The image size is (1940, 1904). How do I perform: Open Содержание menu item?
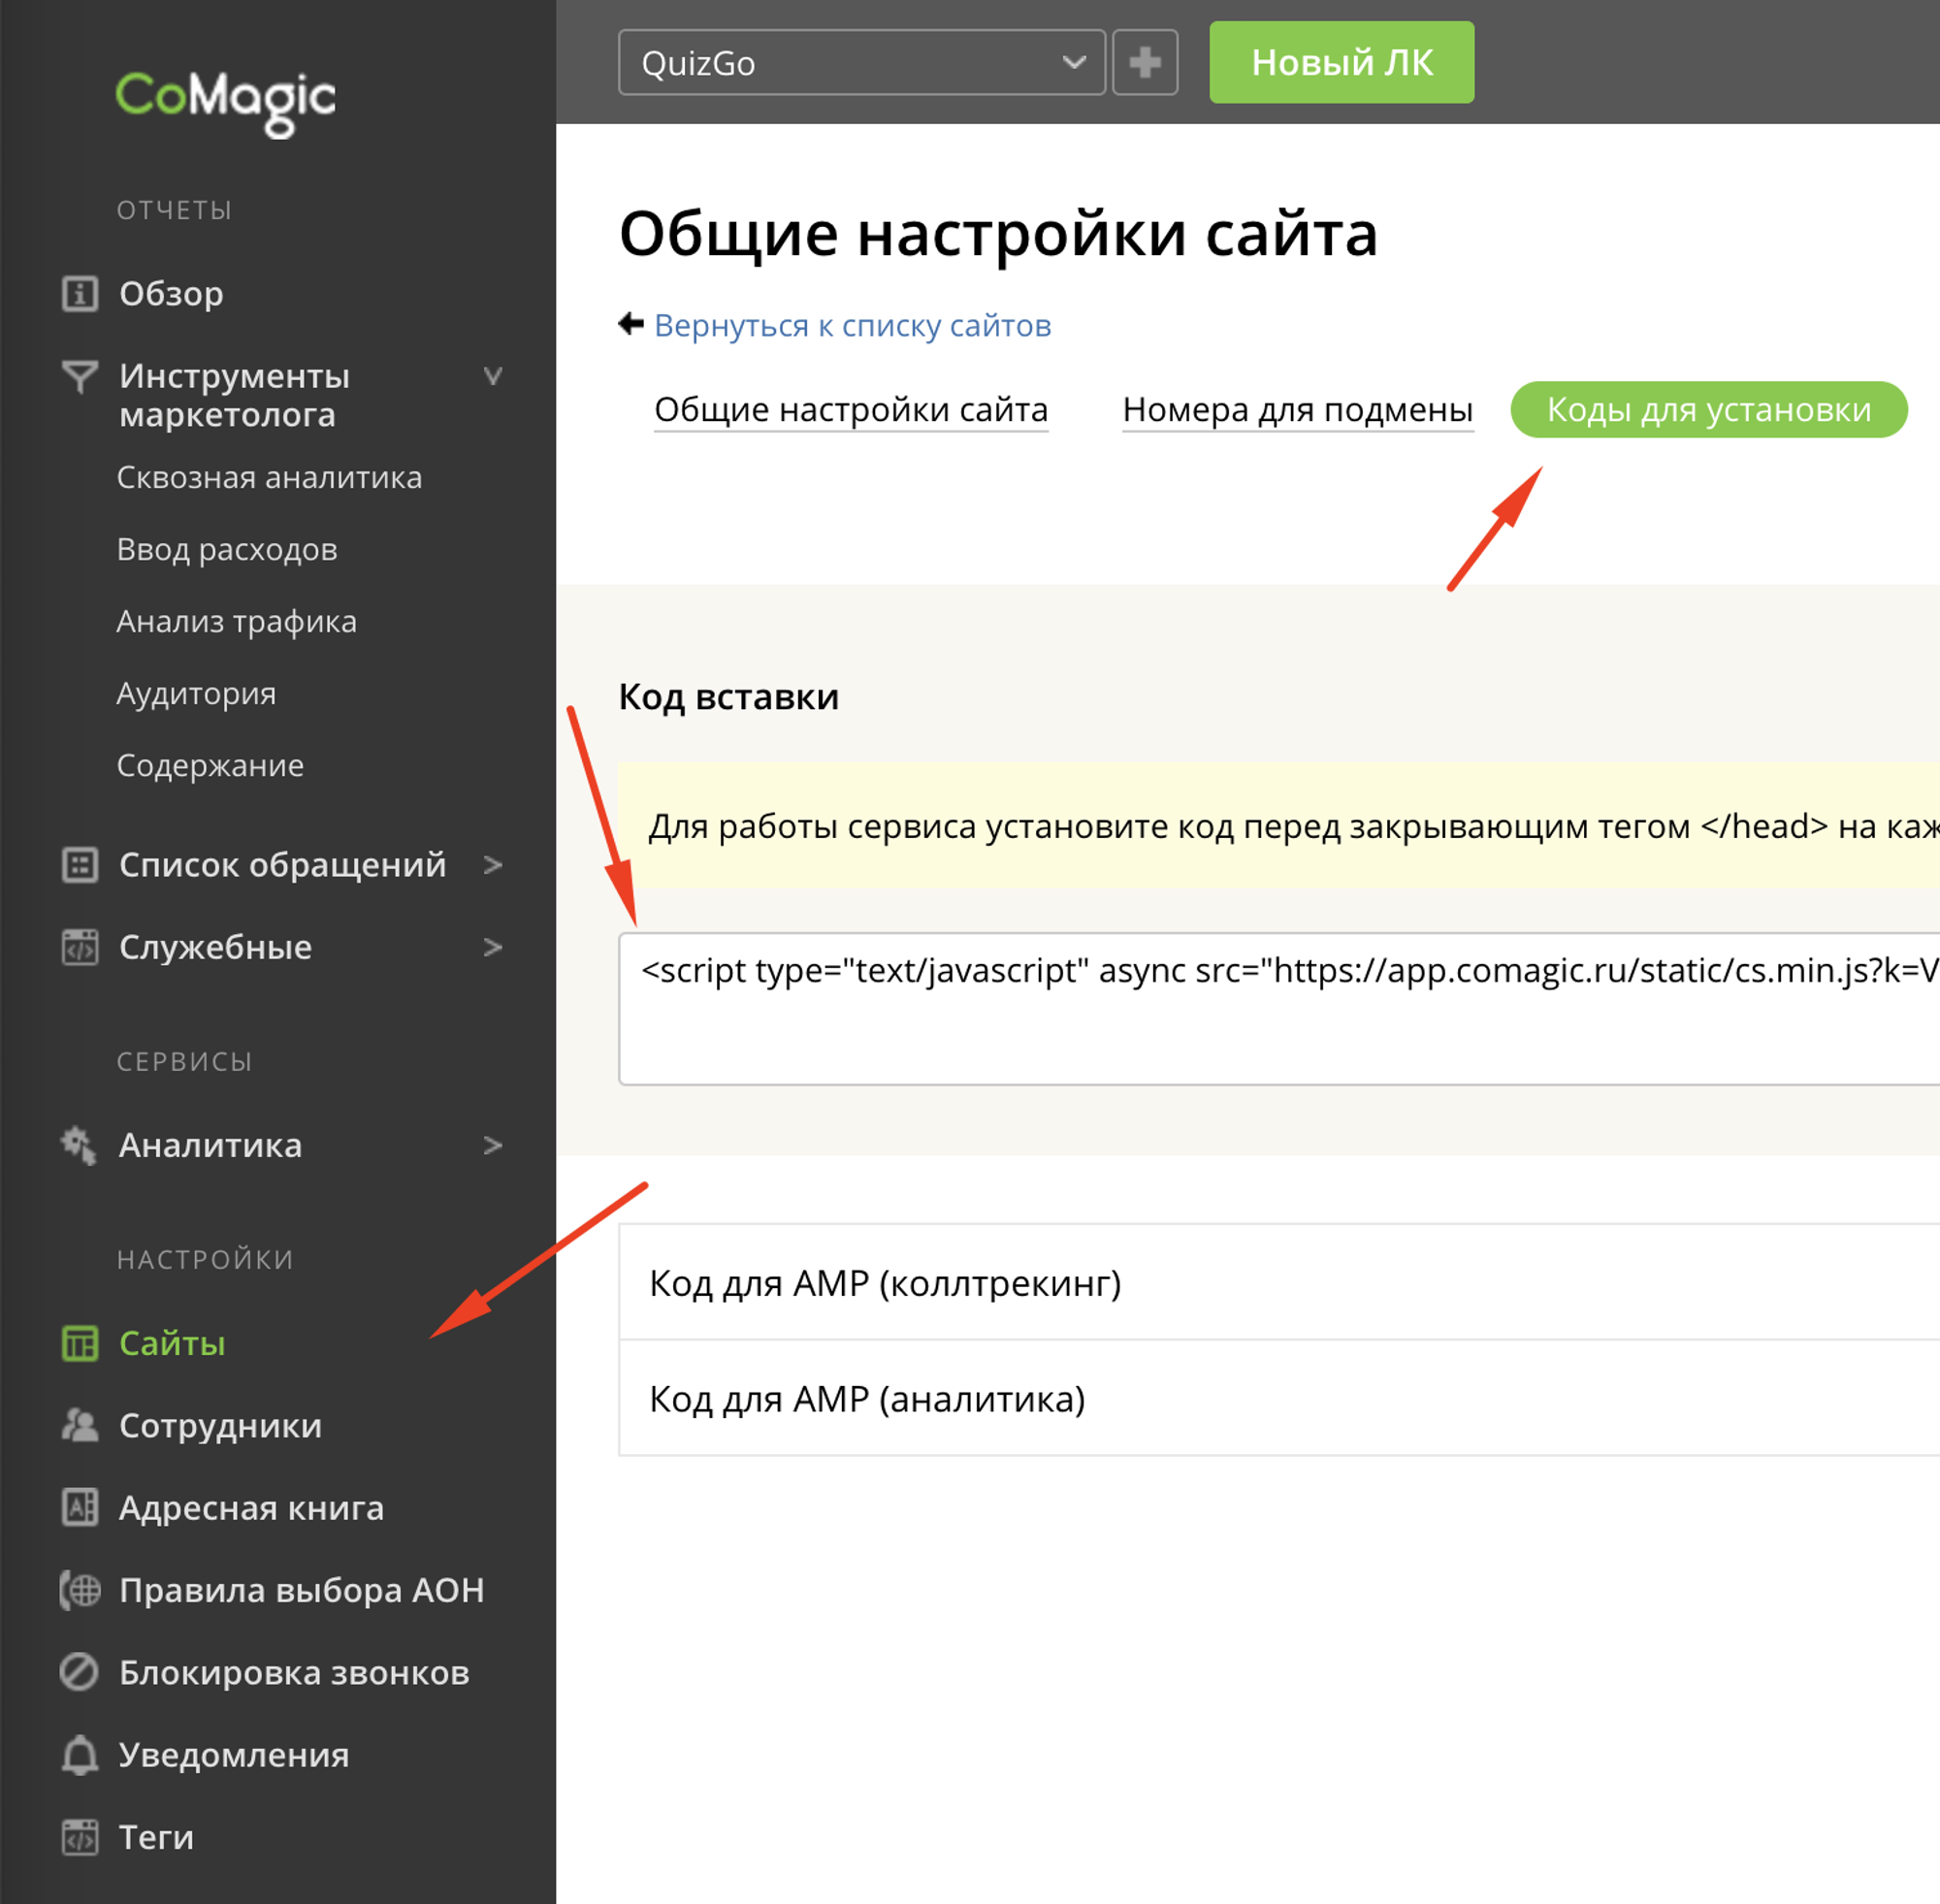tap(210, 765)
